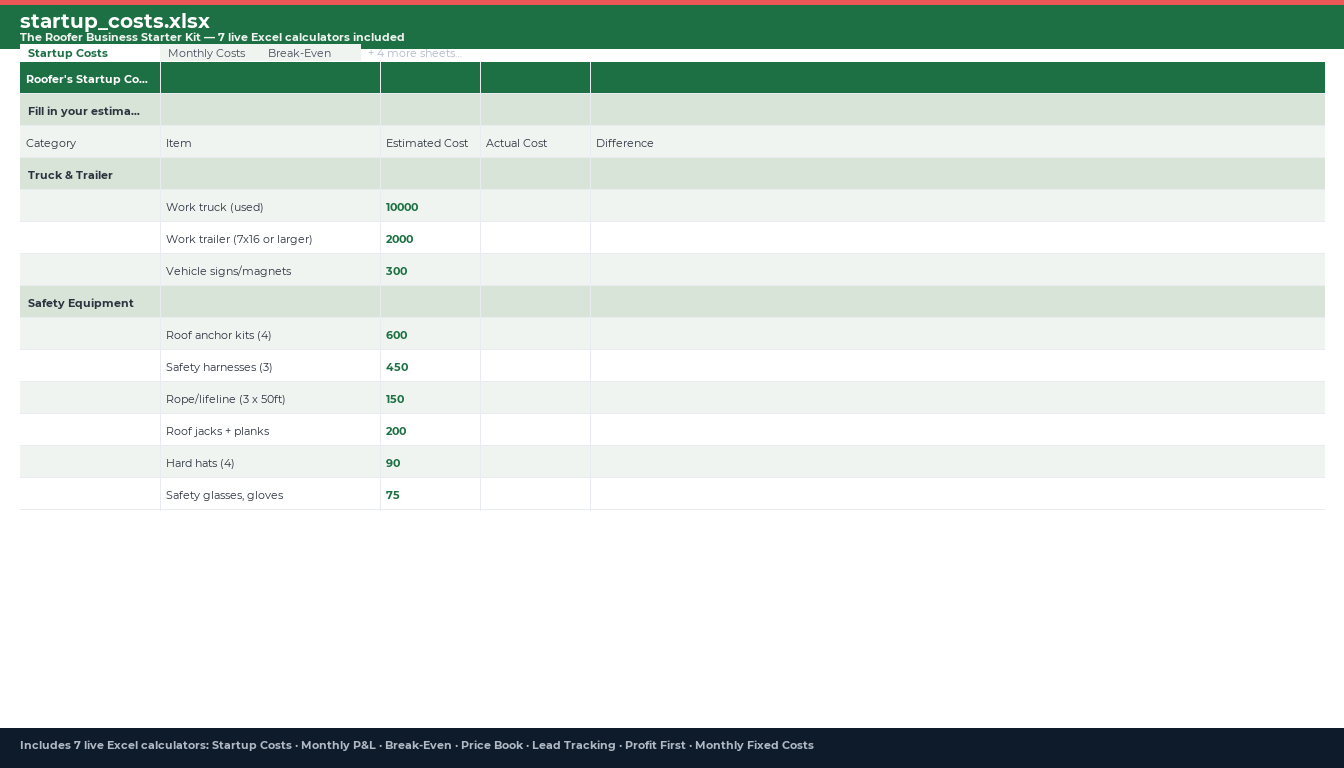Click the Roofer Business Starter Kit subtitle
The height and width of the screenshot is (768, 1344).
pyautogui.click(x=212, y=37)
